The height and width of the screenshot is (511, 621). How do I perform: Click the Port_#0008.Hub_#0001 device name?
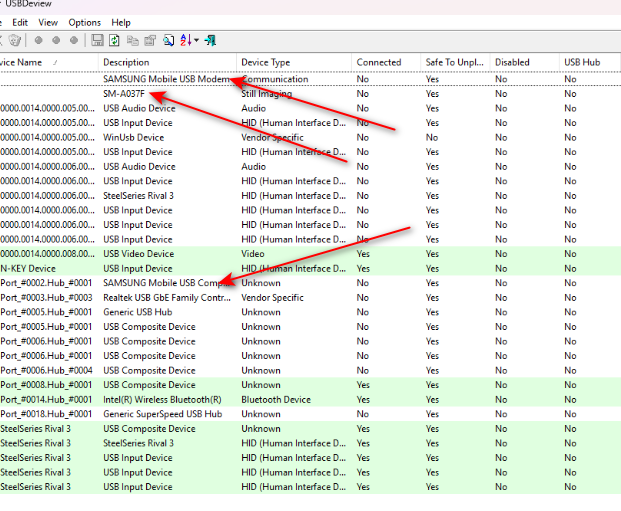tap(46, 385)
